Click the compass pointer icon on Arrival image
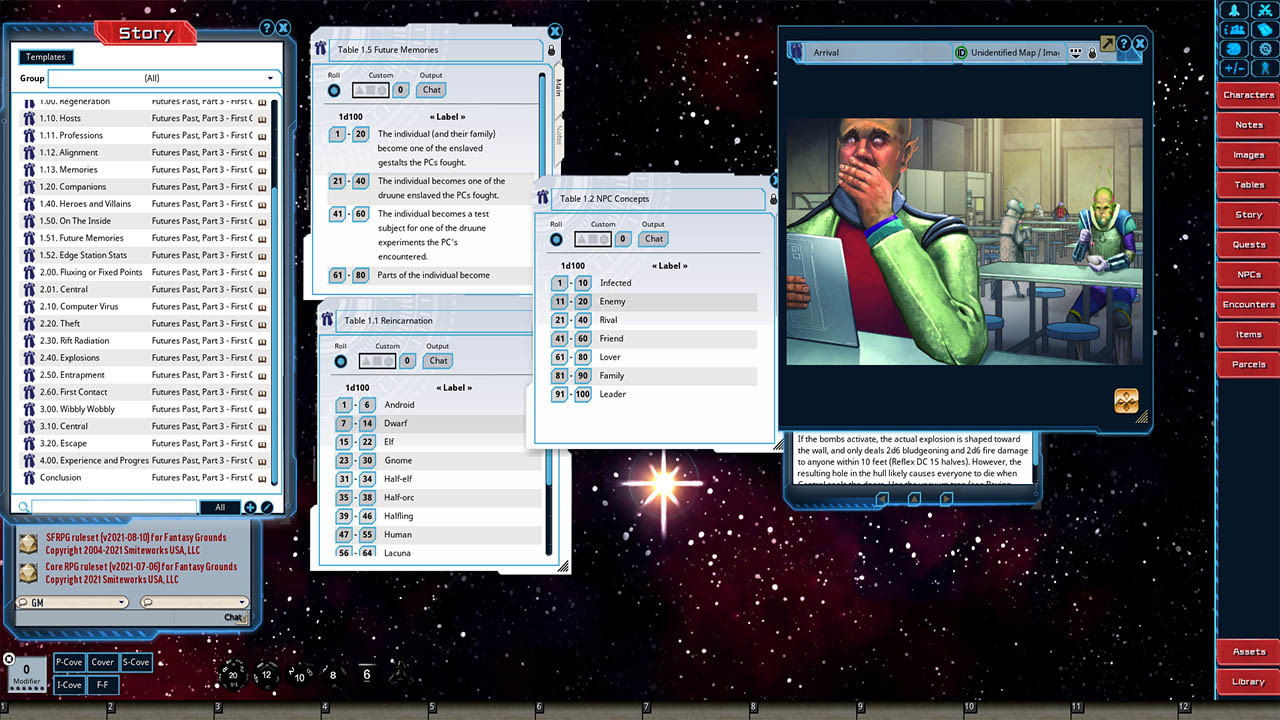 click(1126, 401)
